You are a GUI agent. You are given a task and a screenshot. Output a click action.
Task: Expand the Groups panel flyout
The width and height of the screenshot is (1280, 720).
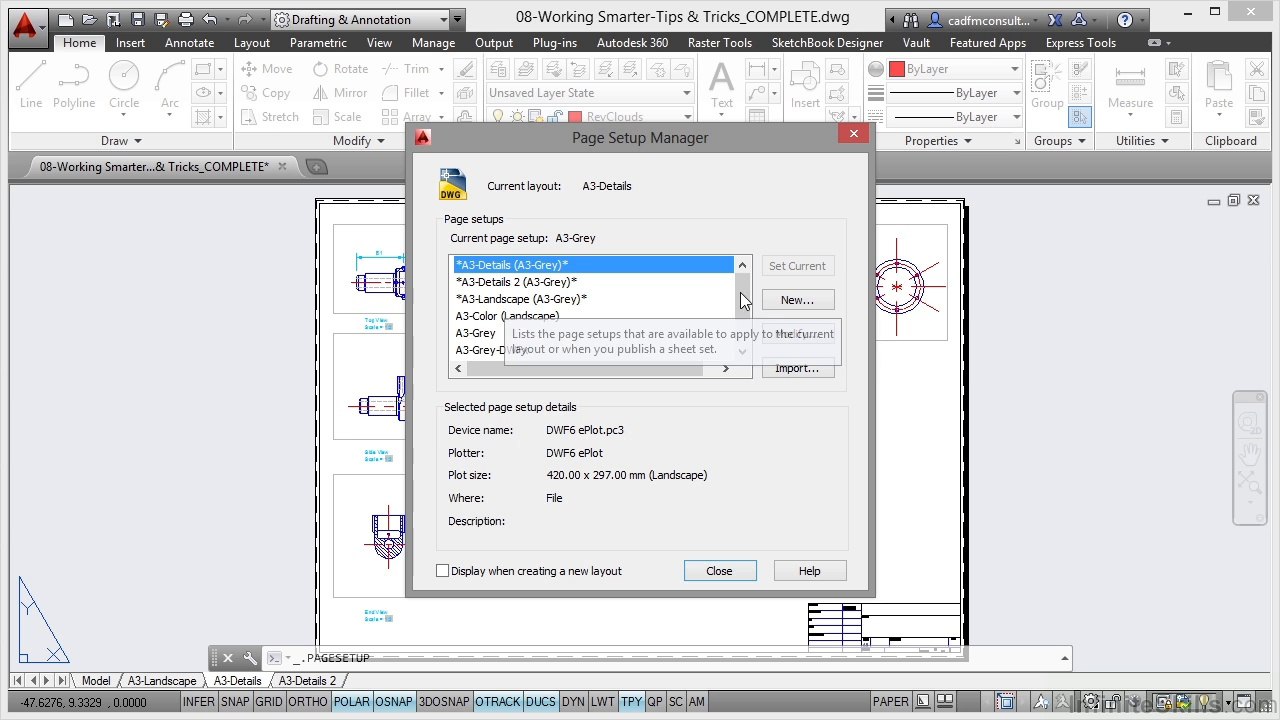[1060, 141]
